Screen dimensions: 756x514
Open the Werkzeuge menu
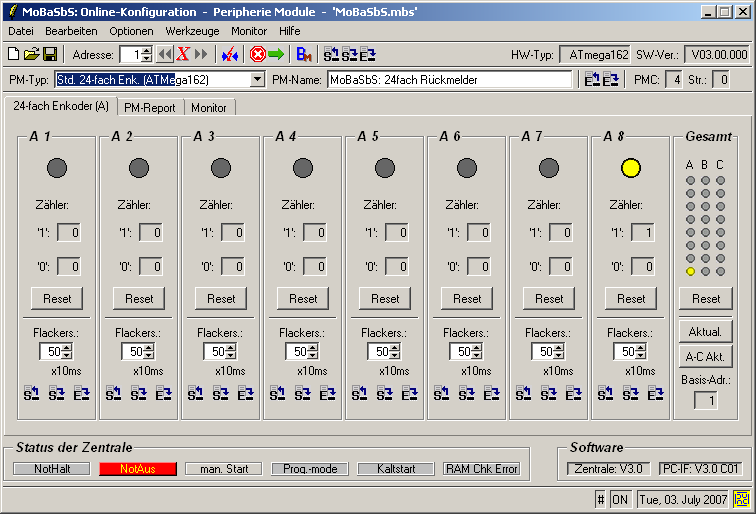point(192,31)
